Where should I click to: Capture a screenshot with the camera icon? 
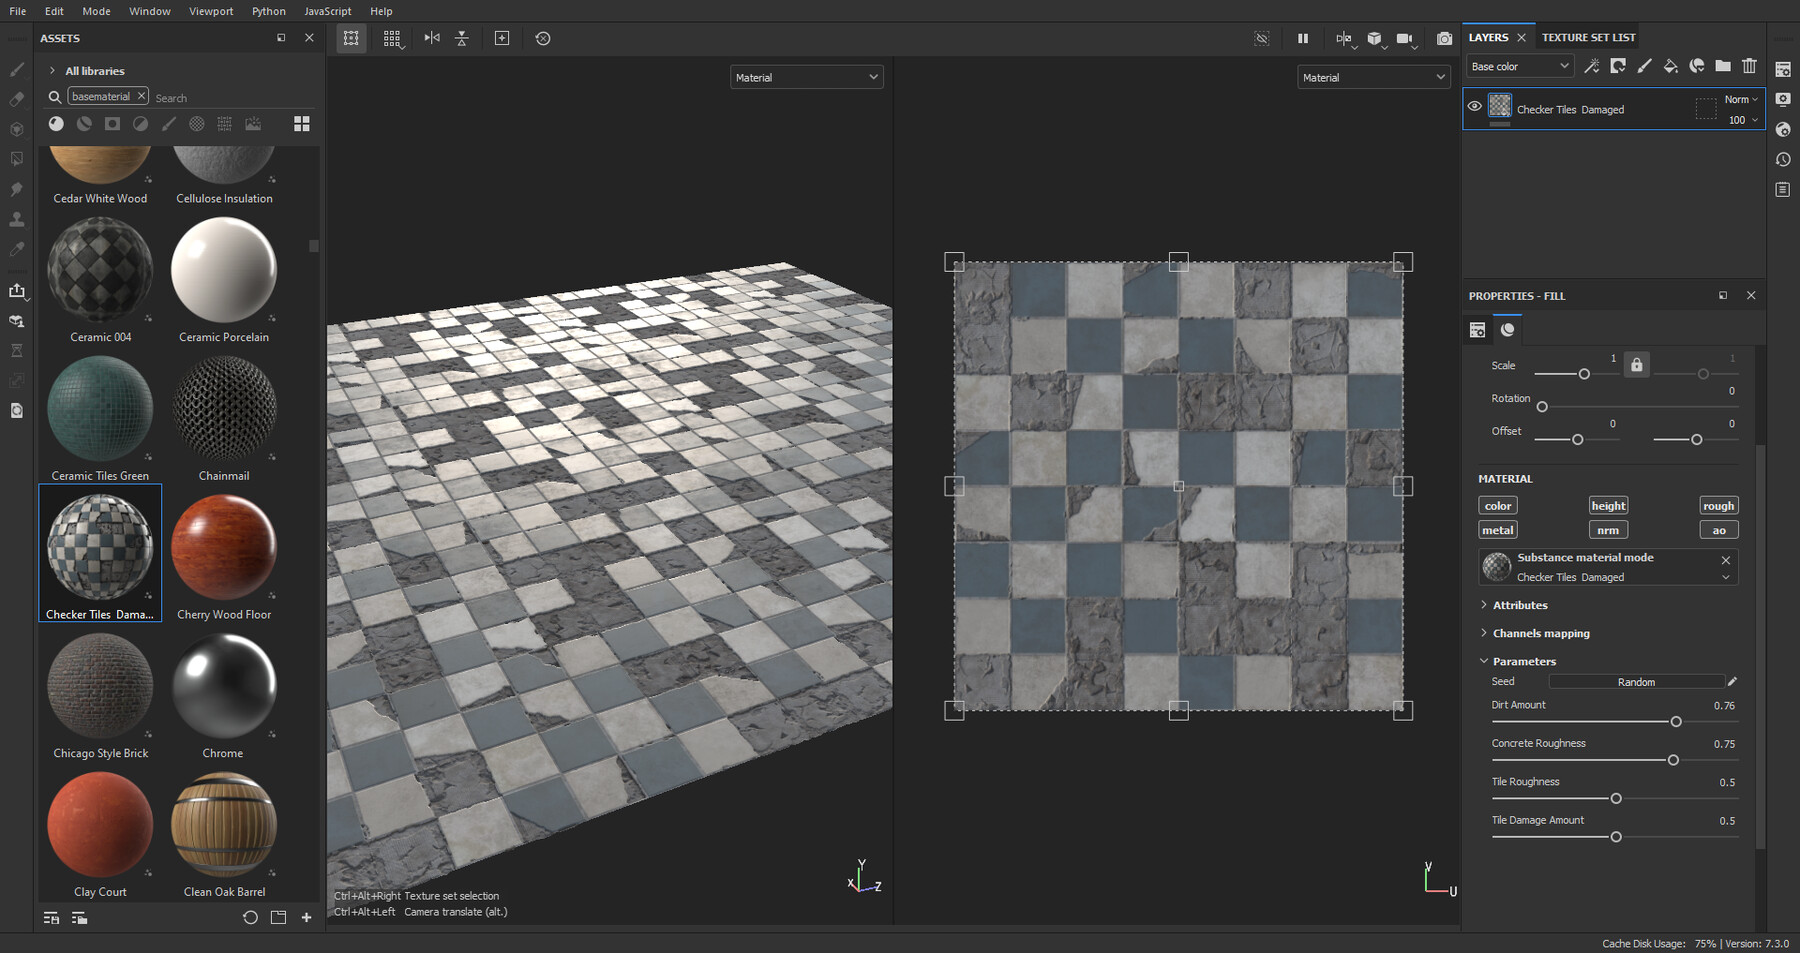point(1444,38)
